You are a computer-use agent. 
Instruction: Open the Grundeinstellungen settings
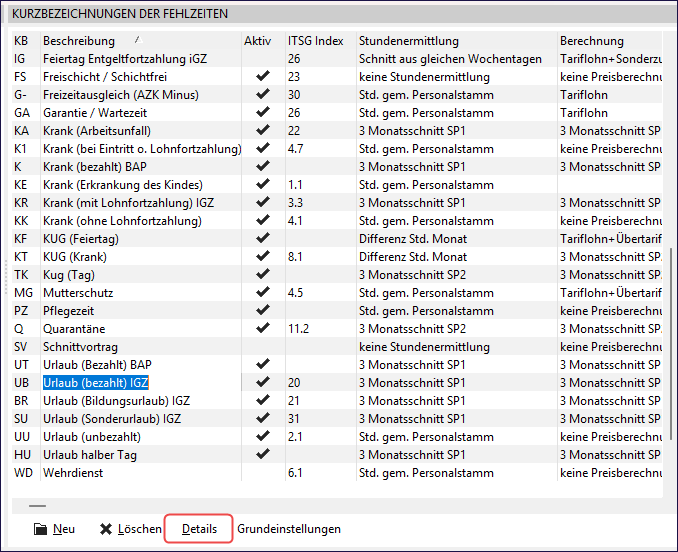289,529
